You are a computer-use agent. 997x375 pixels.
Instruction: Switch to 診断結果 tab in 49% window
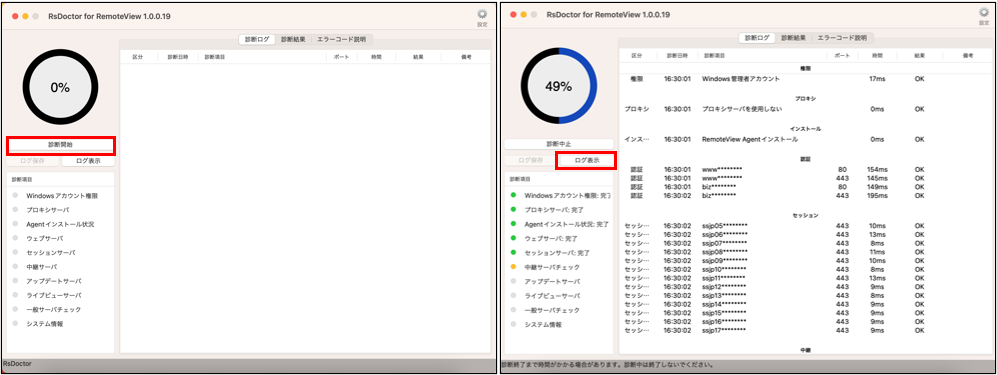(793, 38)
